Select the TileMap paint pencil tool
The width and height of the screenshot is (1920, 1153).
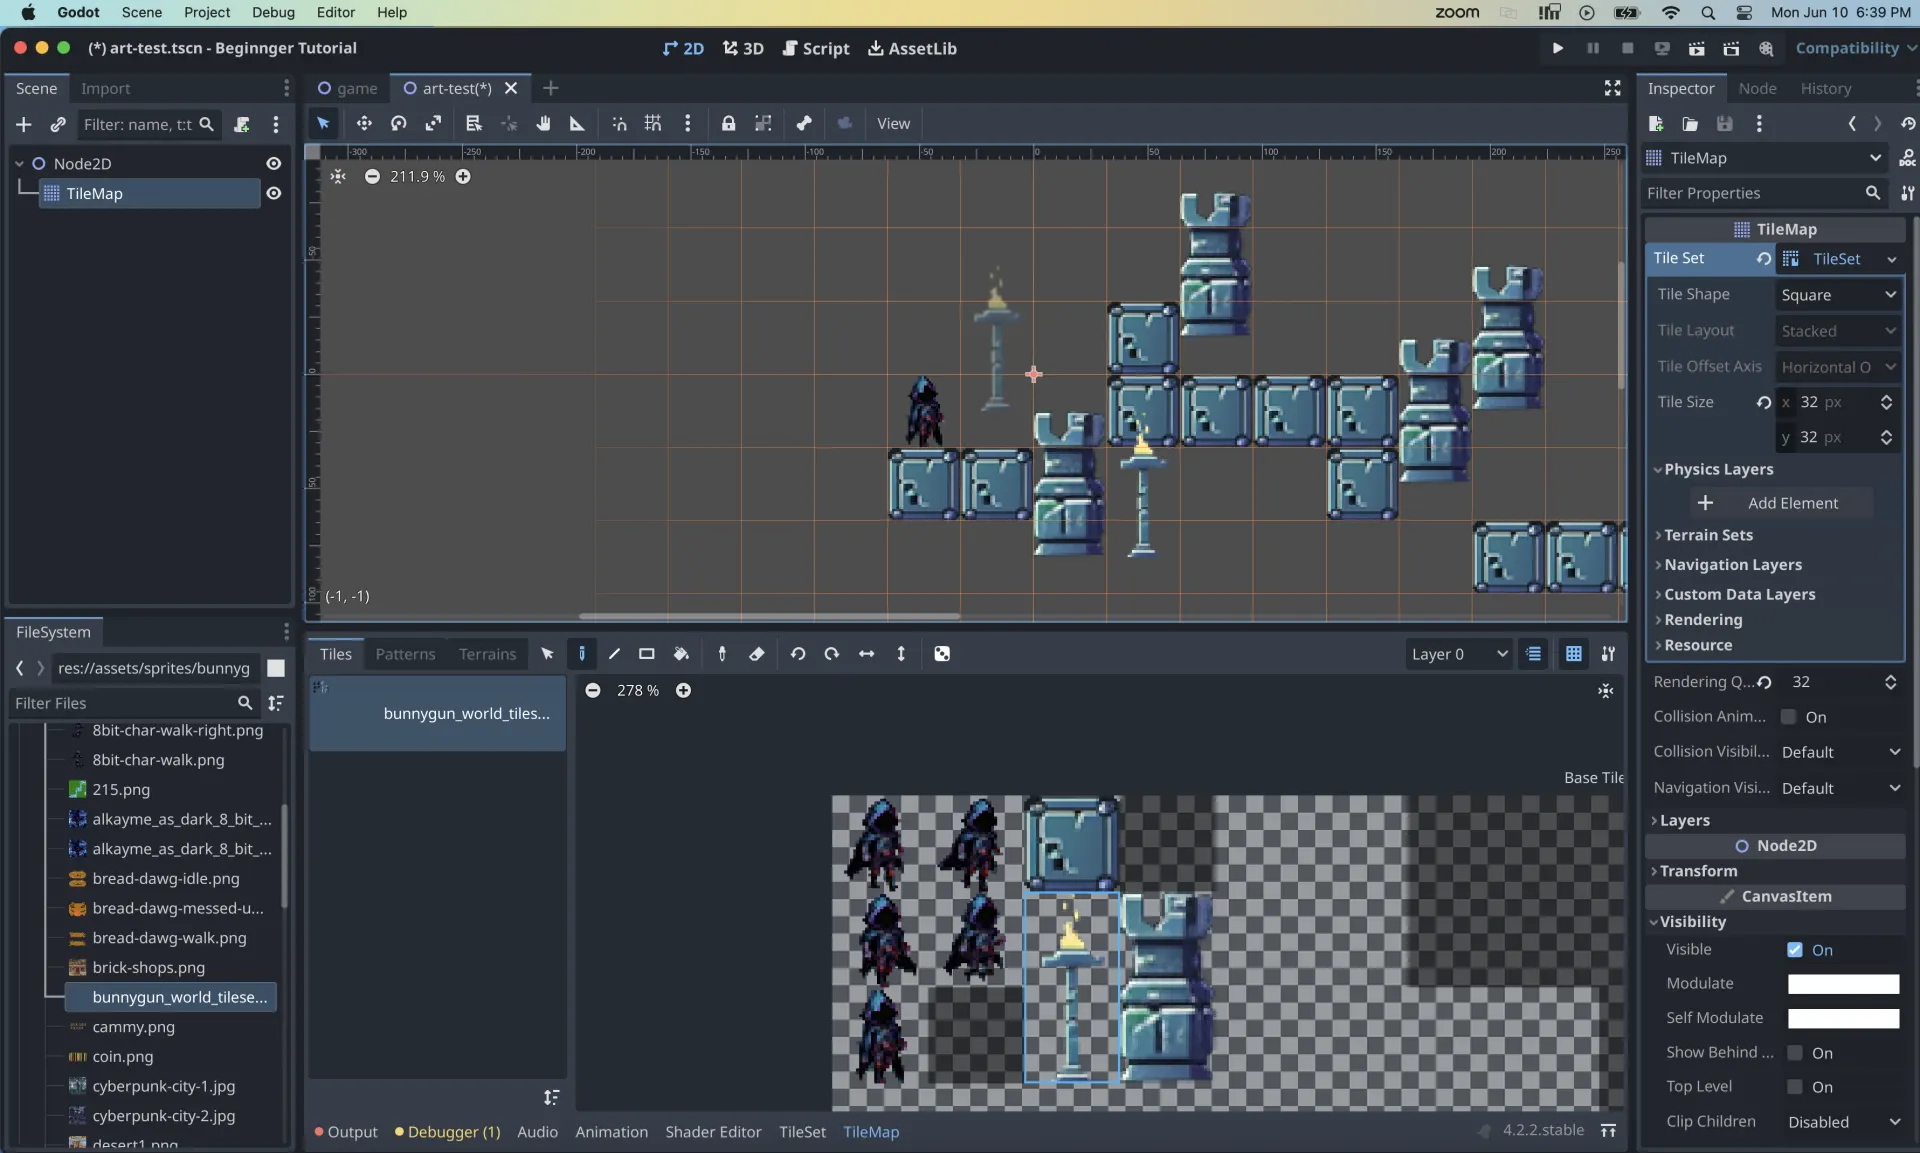[582, 654]
